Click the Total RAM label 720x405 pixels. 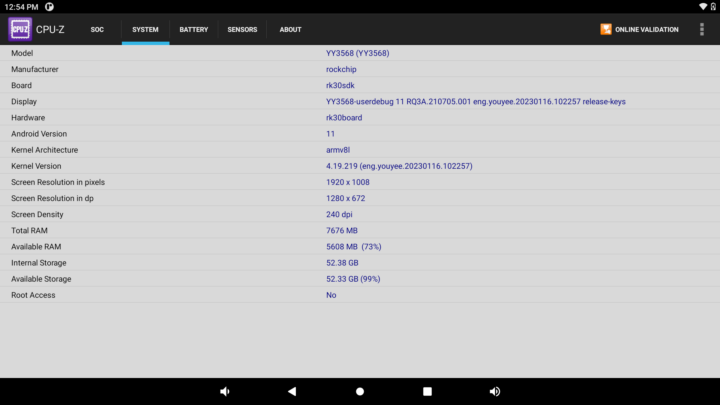point(29,231)
